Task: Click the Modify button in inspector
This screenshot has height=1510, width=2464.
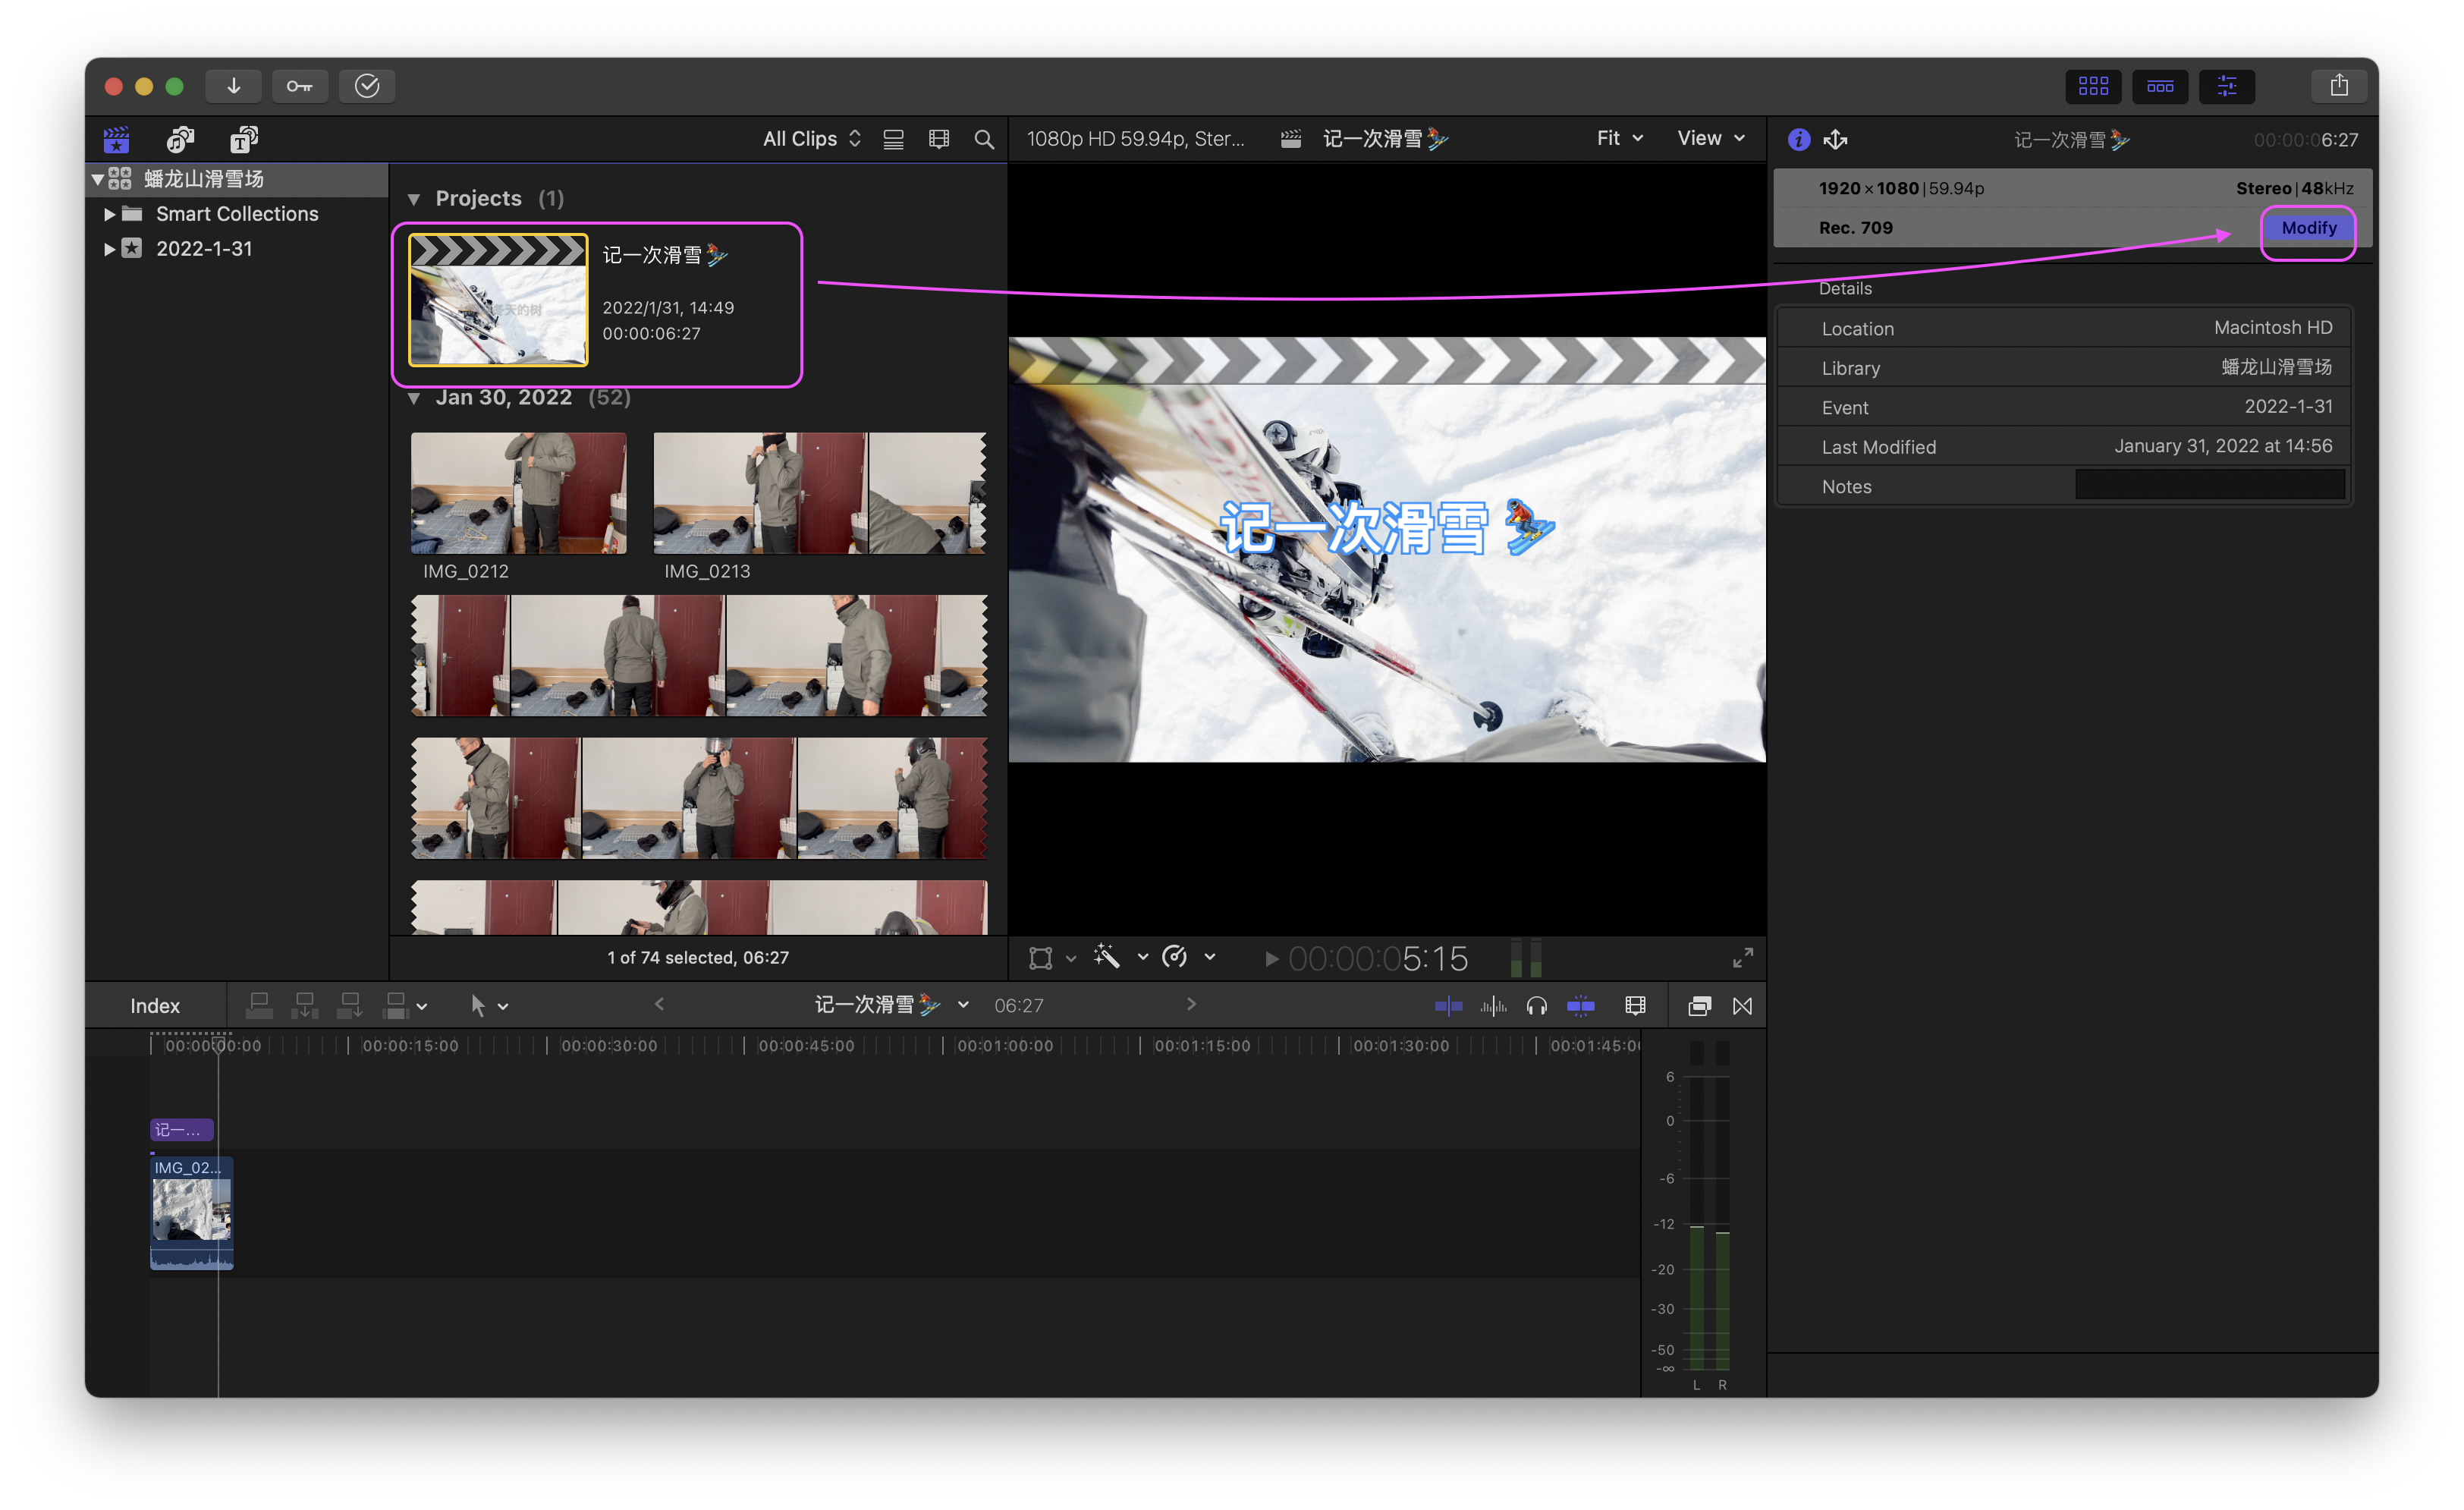Action: click(x=2308, y=228)
